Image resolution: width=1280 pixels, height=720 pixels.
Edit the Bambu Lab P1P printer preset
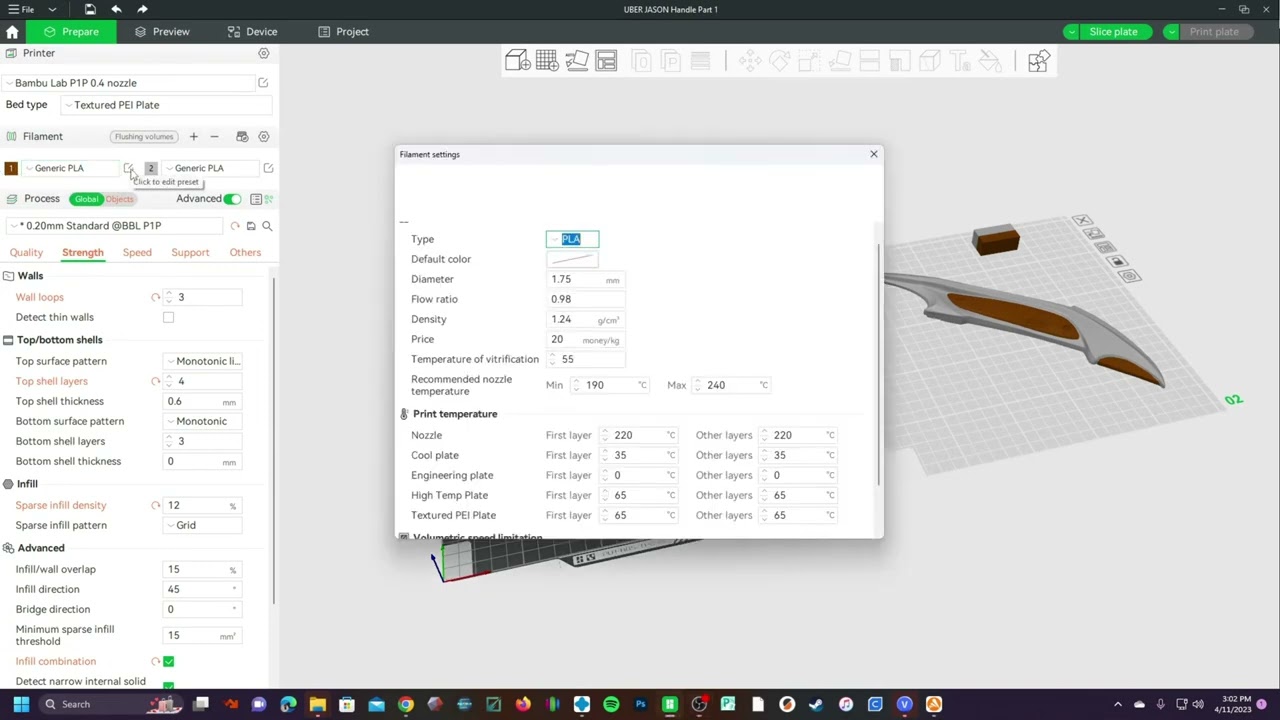(263, 83)
